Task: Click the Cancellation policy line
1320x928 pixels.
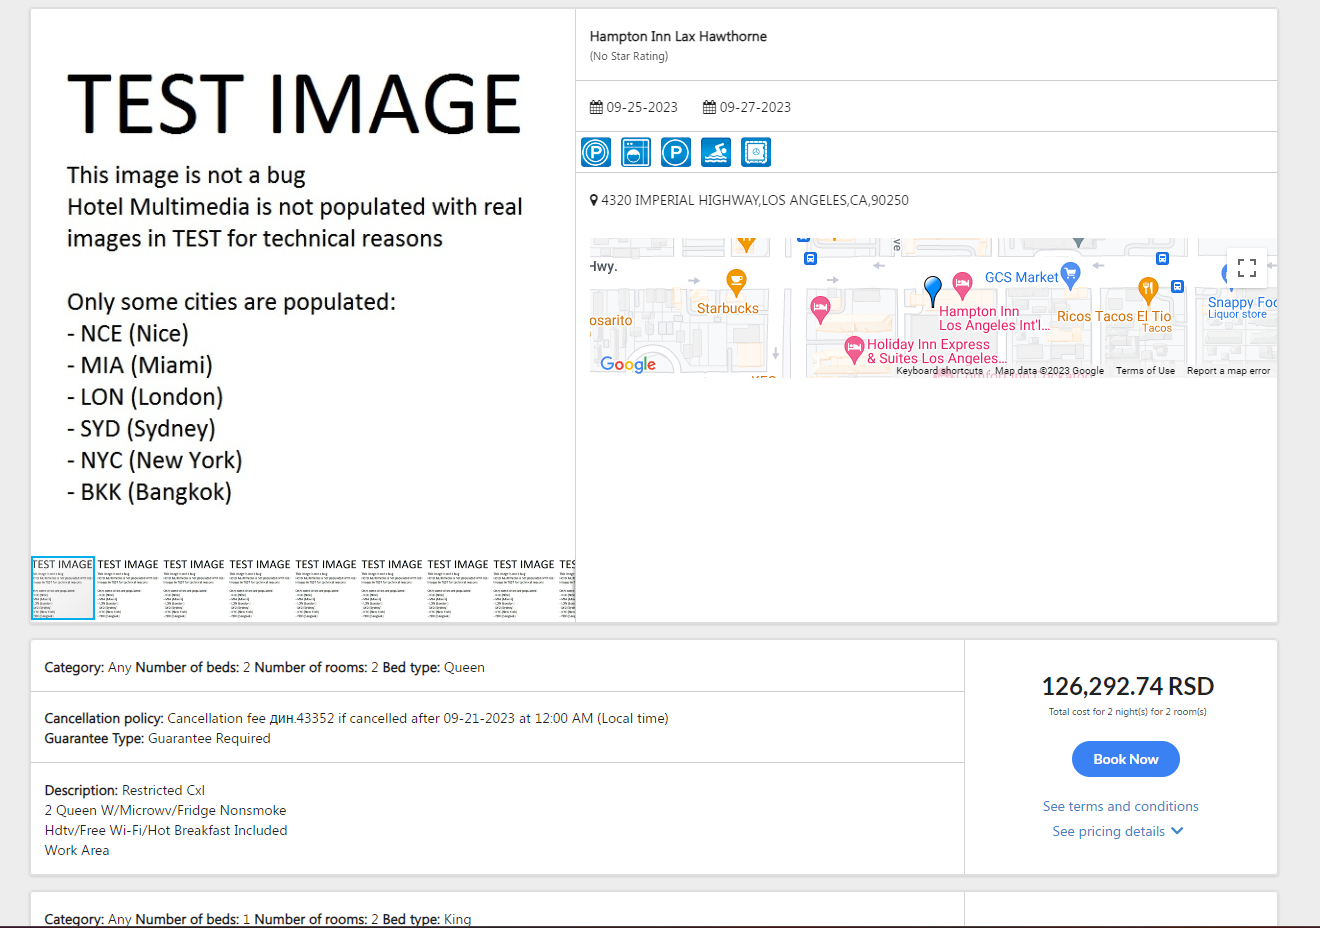Action: tap(357, 718)
